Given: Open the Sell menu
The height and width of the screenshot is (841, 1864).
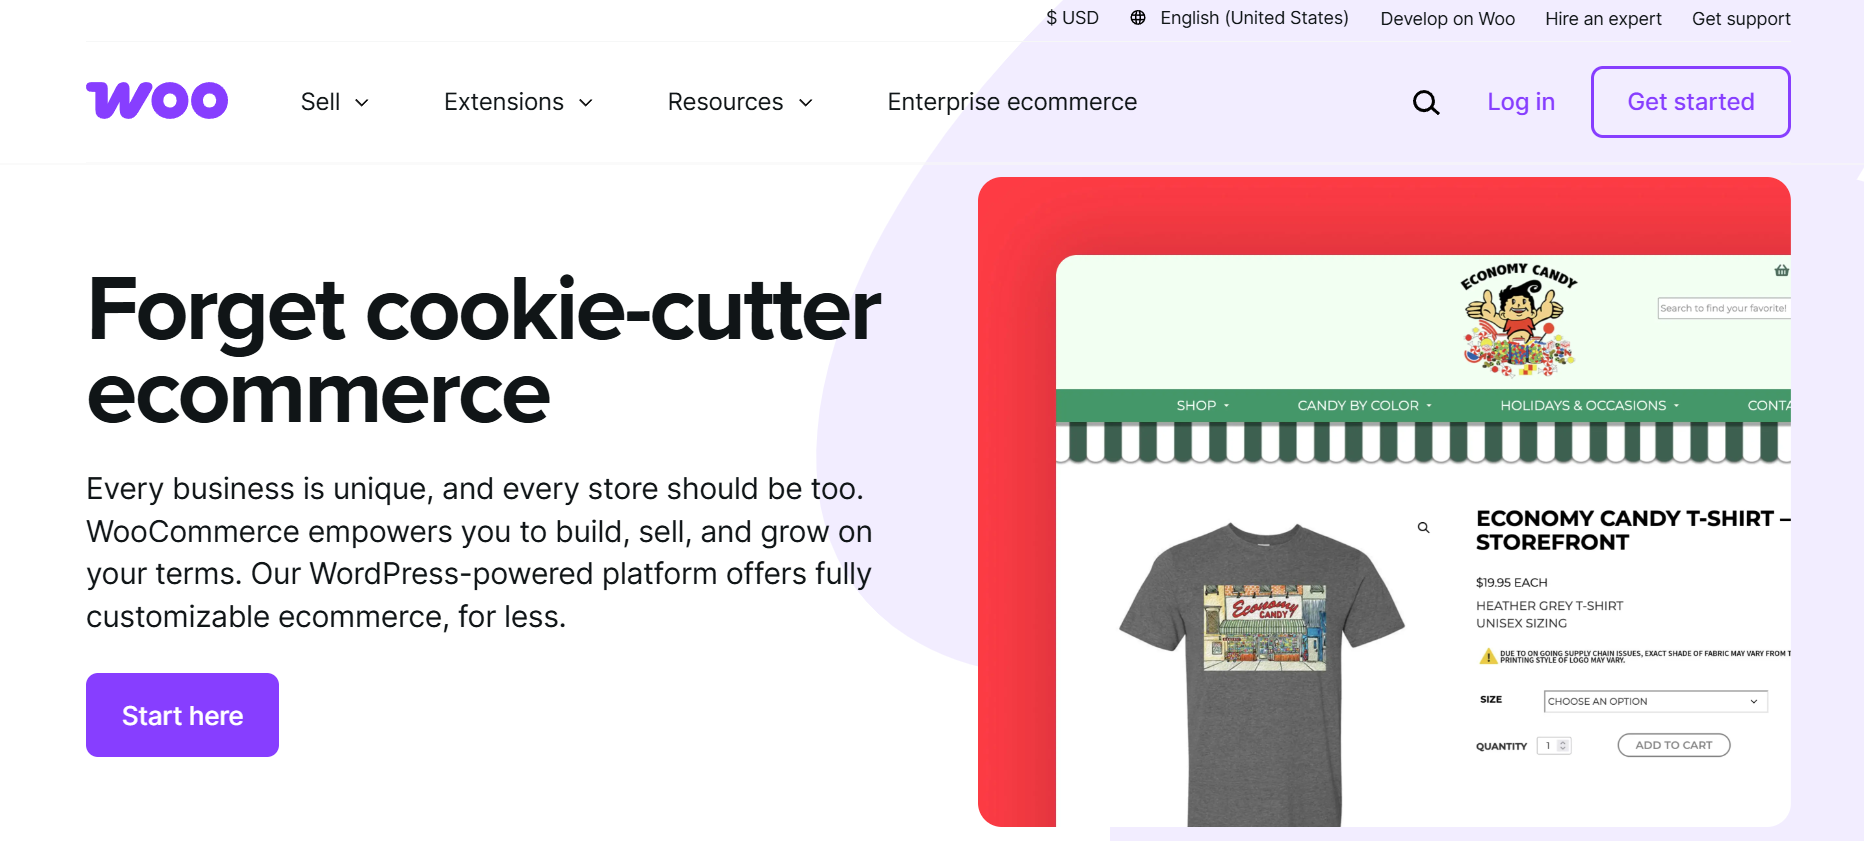Looking at the screenshot, I should click(x=335, y=102).
